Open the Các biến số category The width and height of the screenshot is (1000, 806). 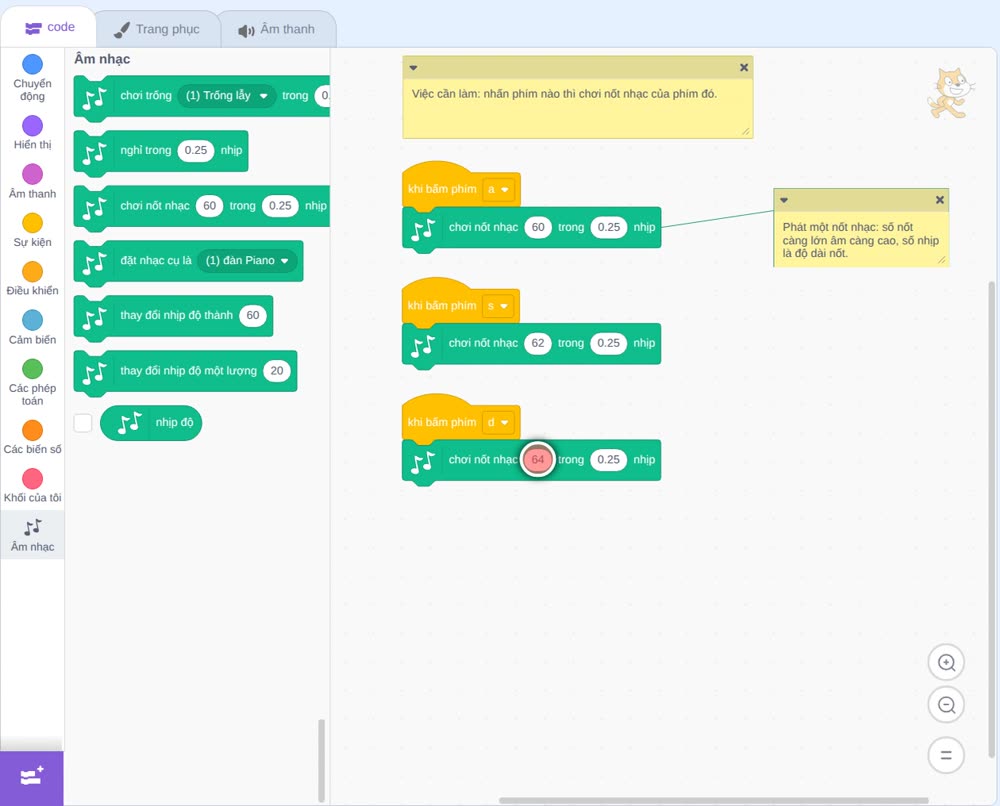tap(32, 437)
